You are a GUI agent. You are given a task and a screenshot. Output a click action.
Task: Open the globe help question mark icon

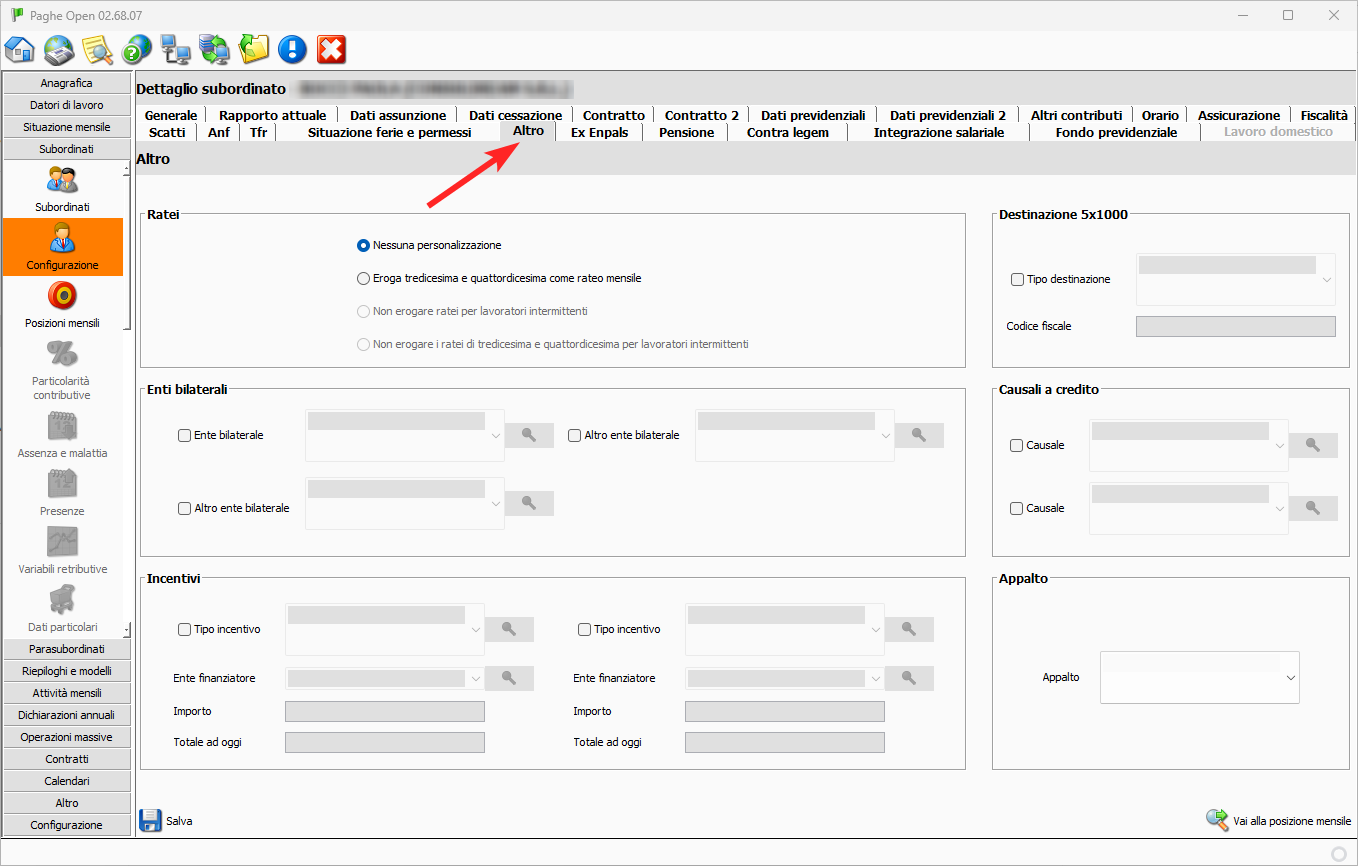point(136,49)
